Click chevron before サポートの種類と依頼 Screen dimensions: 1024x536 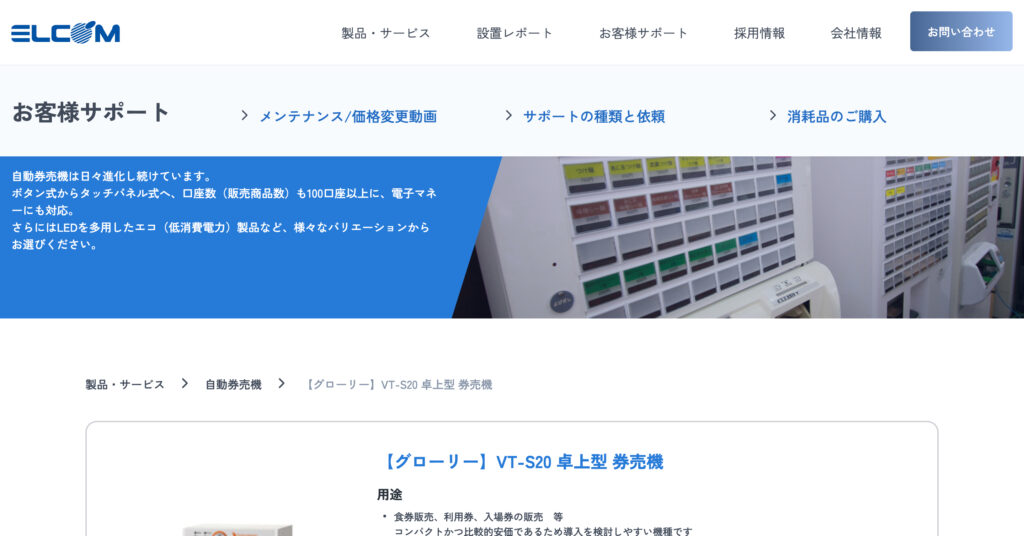[509, 116]
